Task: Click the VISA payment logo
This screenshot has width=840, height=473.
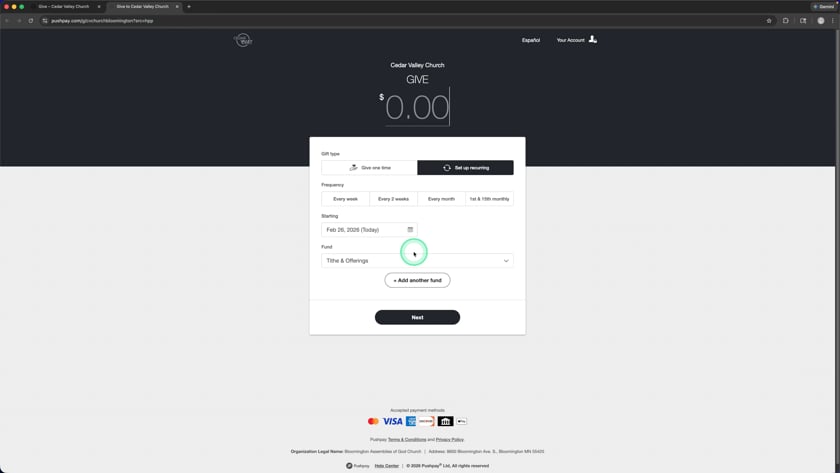Action: (393, 422)
